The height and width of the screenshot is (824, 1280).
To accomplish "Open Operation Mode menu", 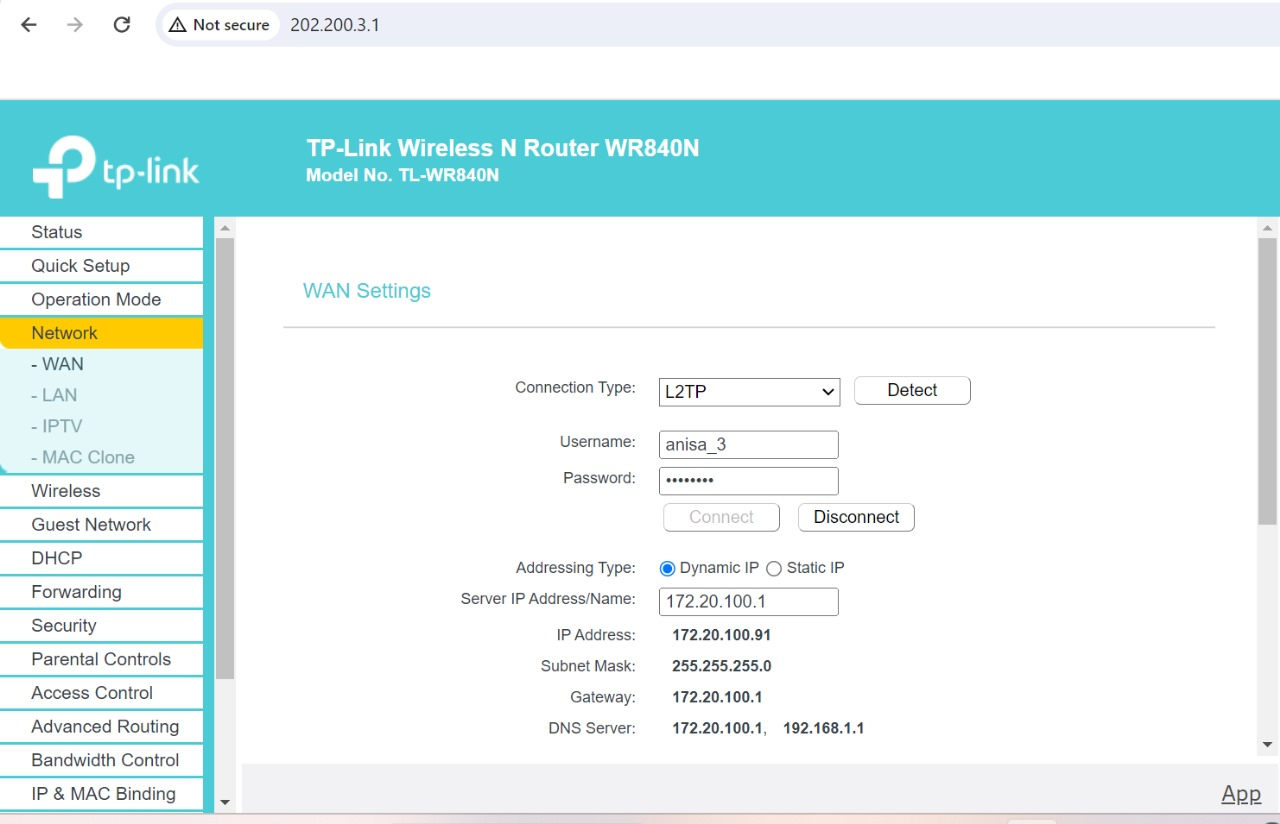I will (101, 300).
